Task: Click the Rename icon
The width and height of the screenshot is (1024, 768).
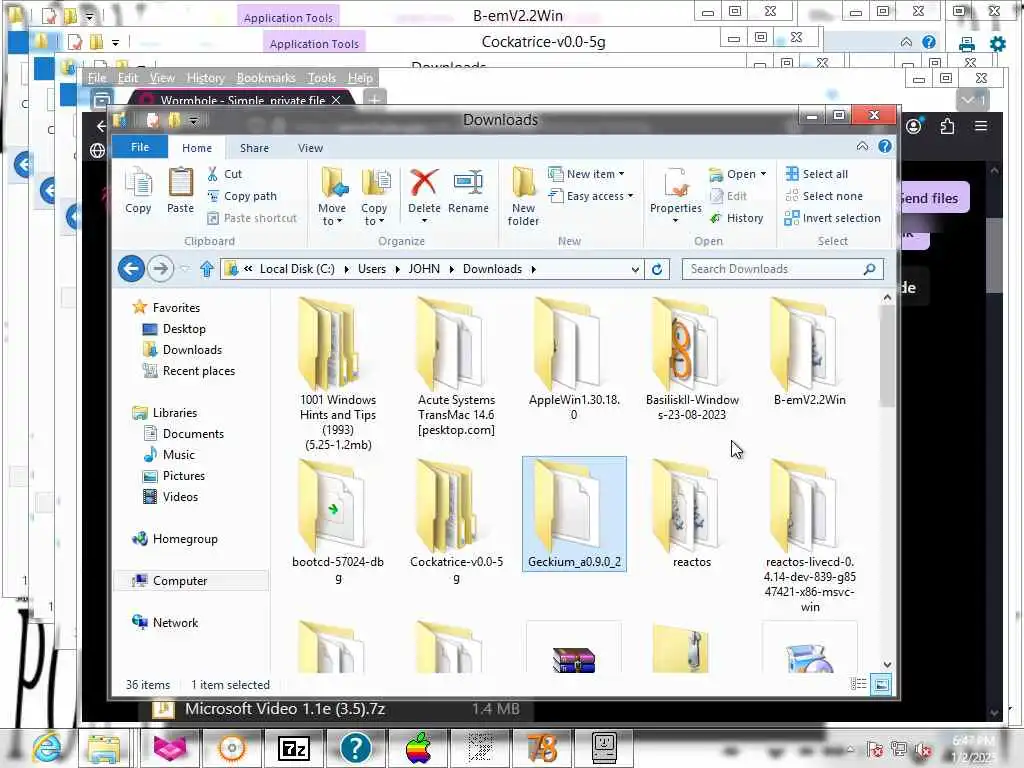Action: tap(468, 190)
